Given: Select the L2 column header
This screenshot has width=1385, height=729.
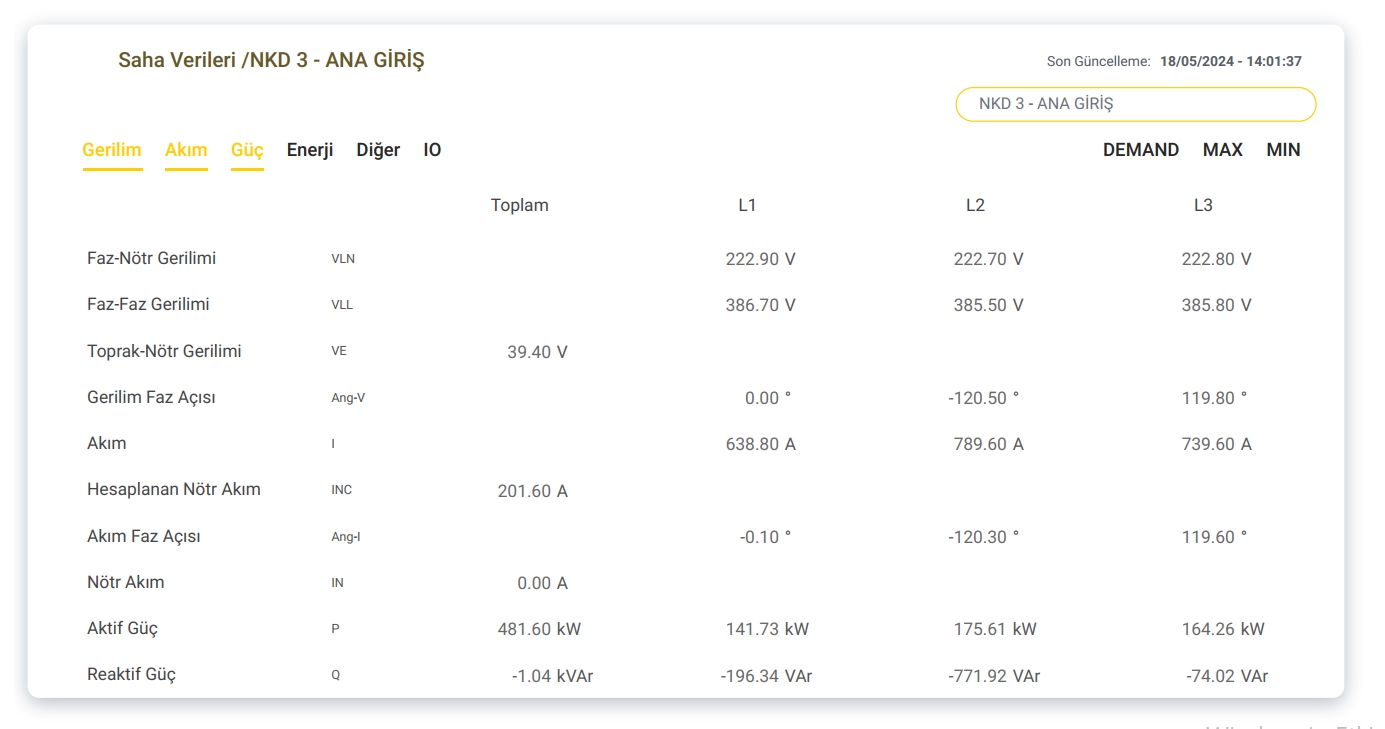Looking at the screenshot, I should [x=975, y=205].
